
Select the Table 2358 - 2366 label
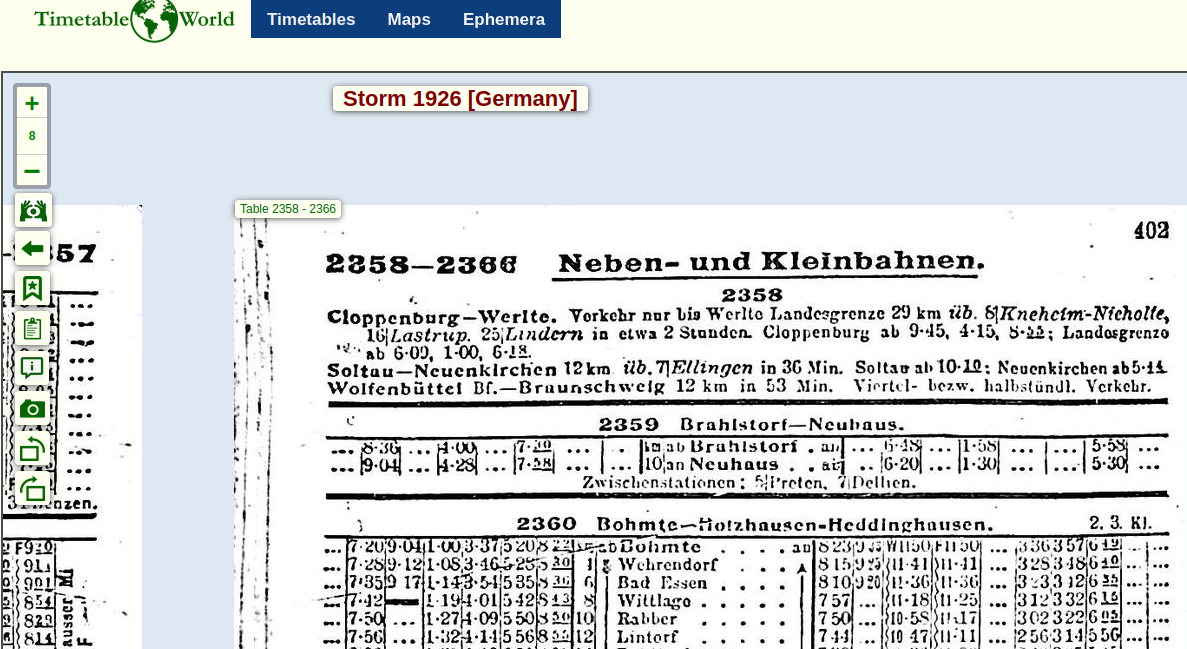click(x=288, y=209)
